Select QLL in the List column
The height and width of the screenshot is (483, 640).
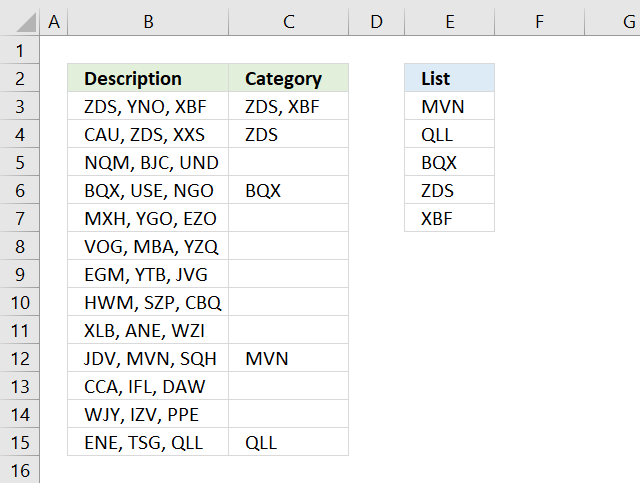point(449,134)
